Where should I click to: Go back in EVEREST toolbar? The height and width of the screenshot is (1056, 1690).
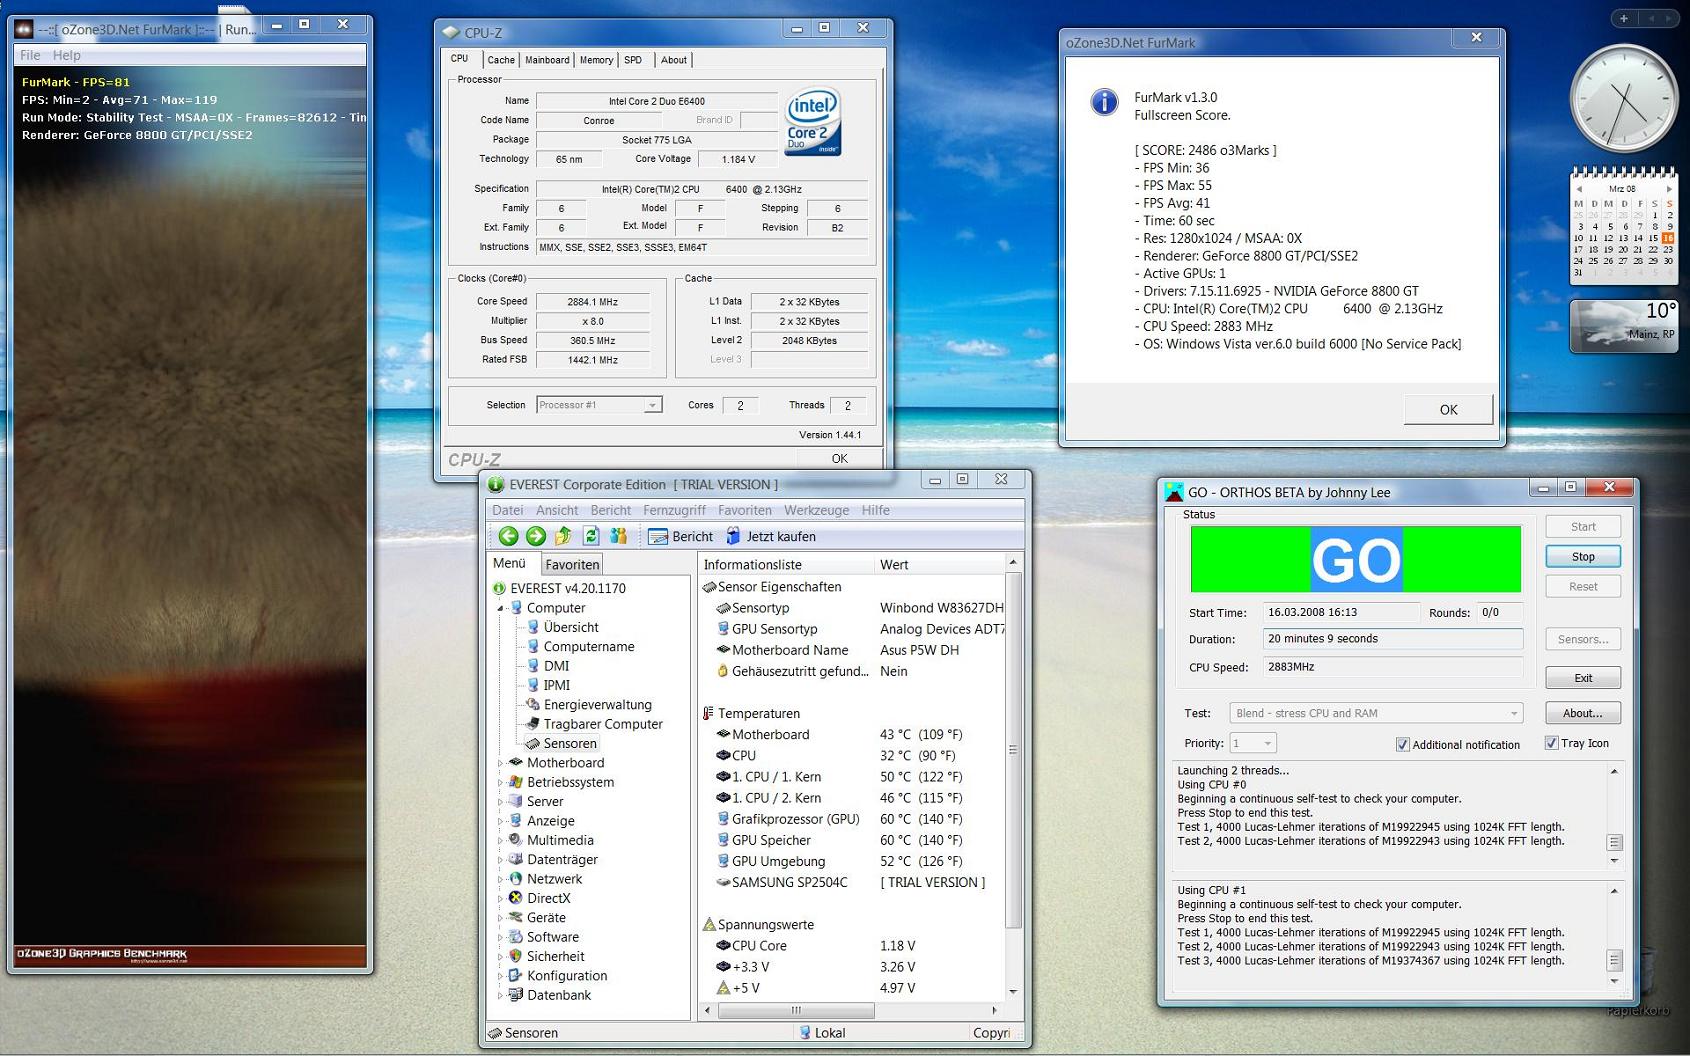coord(508,536)
